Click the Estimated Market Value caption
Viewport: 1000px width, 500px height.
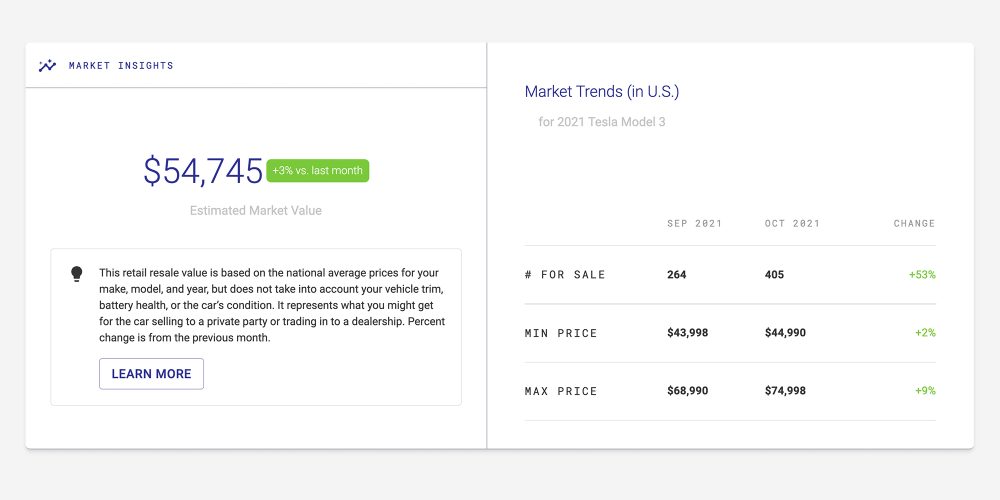coord(256,211)
